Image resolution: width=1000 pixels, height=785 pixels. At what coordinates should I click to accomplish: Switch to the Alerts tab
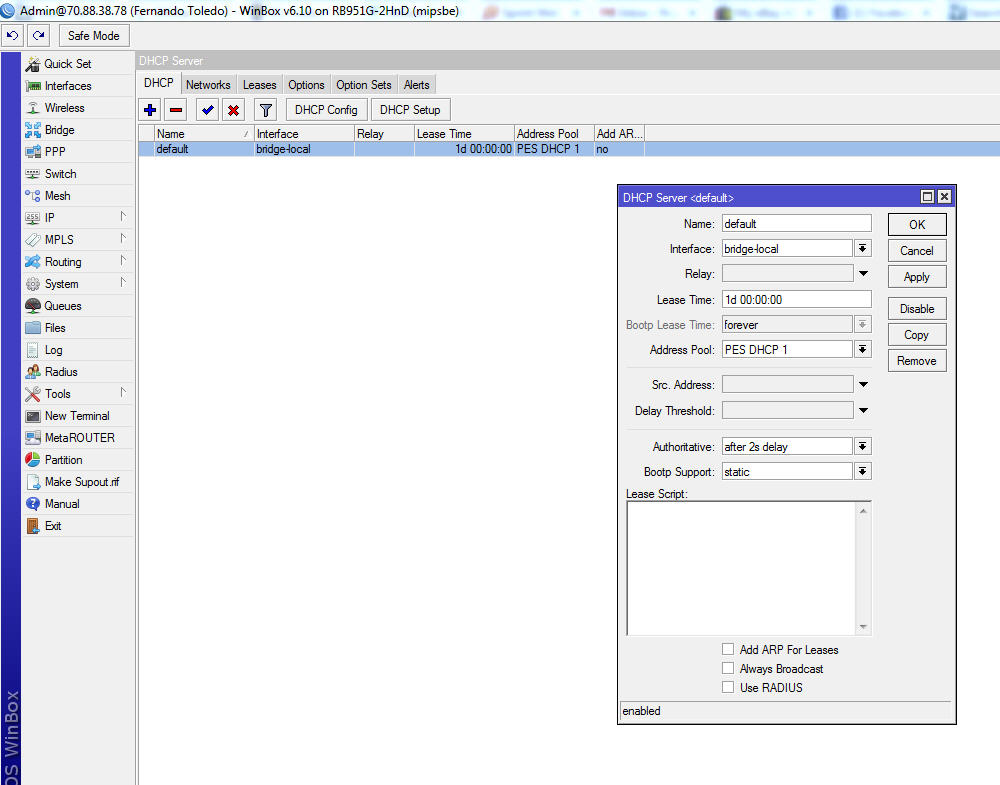416,85
